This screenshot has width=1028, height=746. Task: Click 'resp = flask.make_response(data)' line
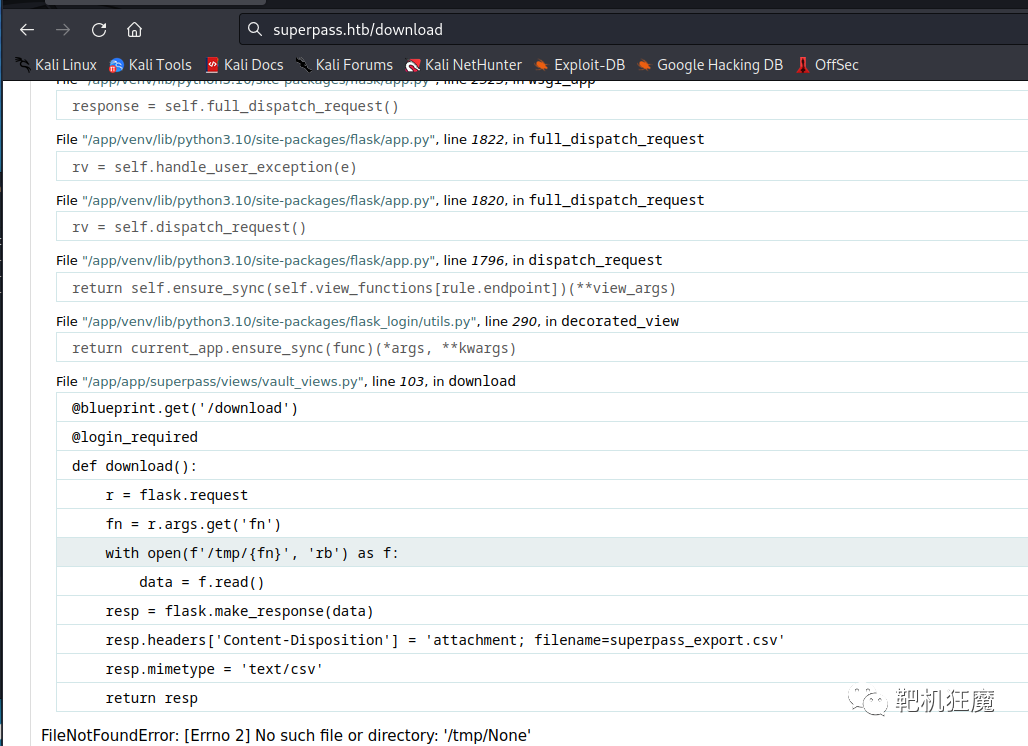[x=542, y=610]
